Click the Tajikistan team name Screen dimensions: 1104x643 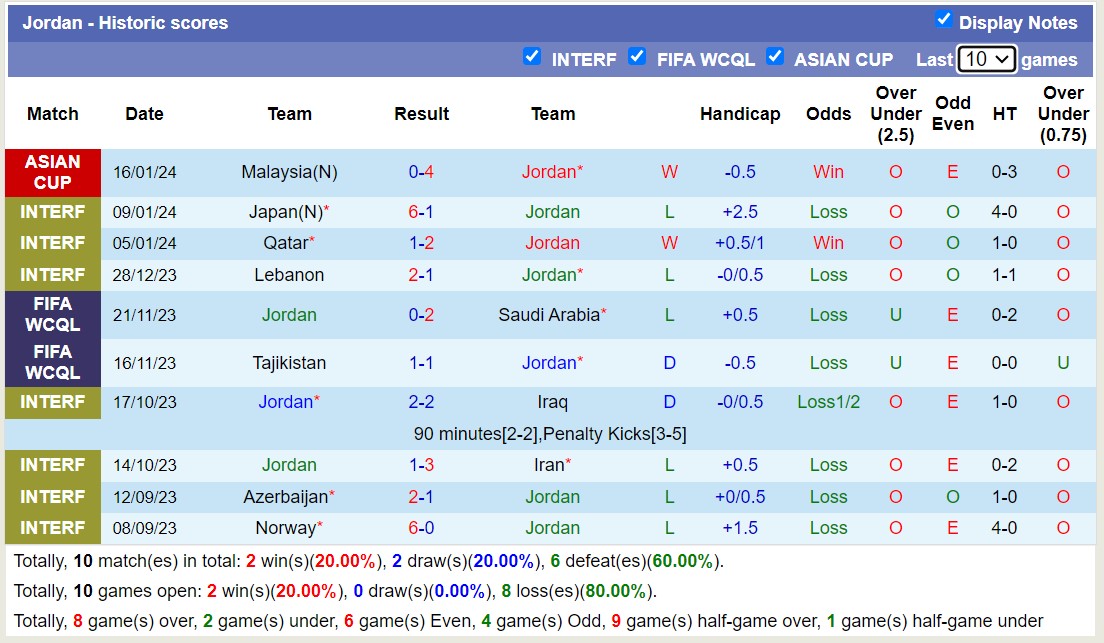point(290,363)
